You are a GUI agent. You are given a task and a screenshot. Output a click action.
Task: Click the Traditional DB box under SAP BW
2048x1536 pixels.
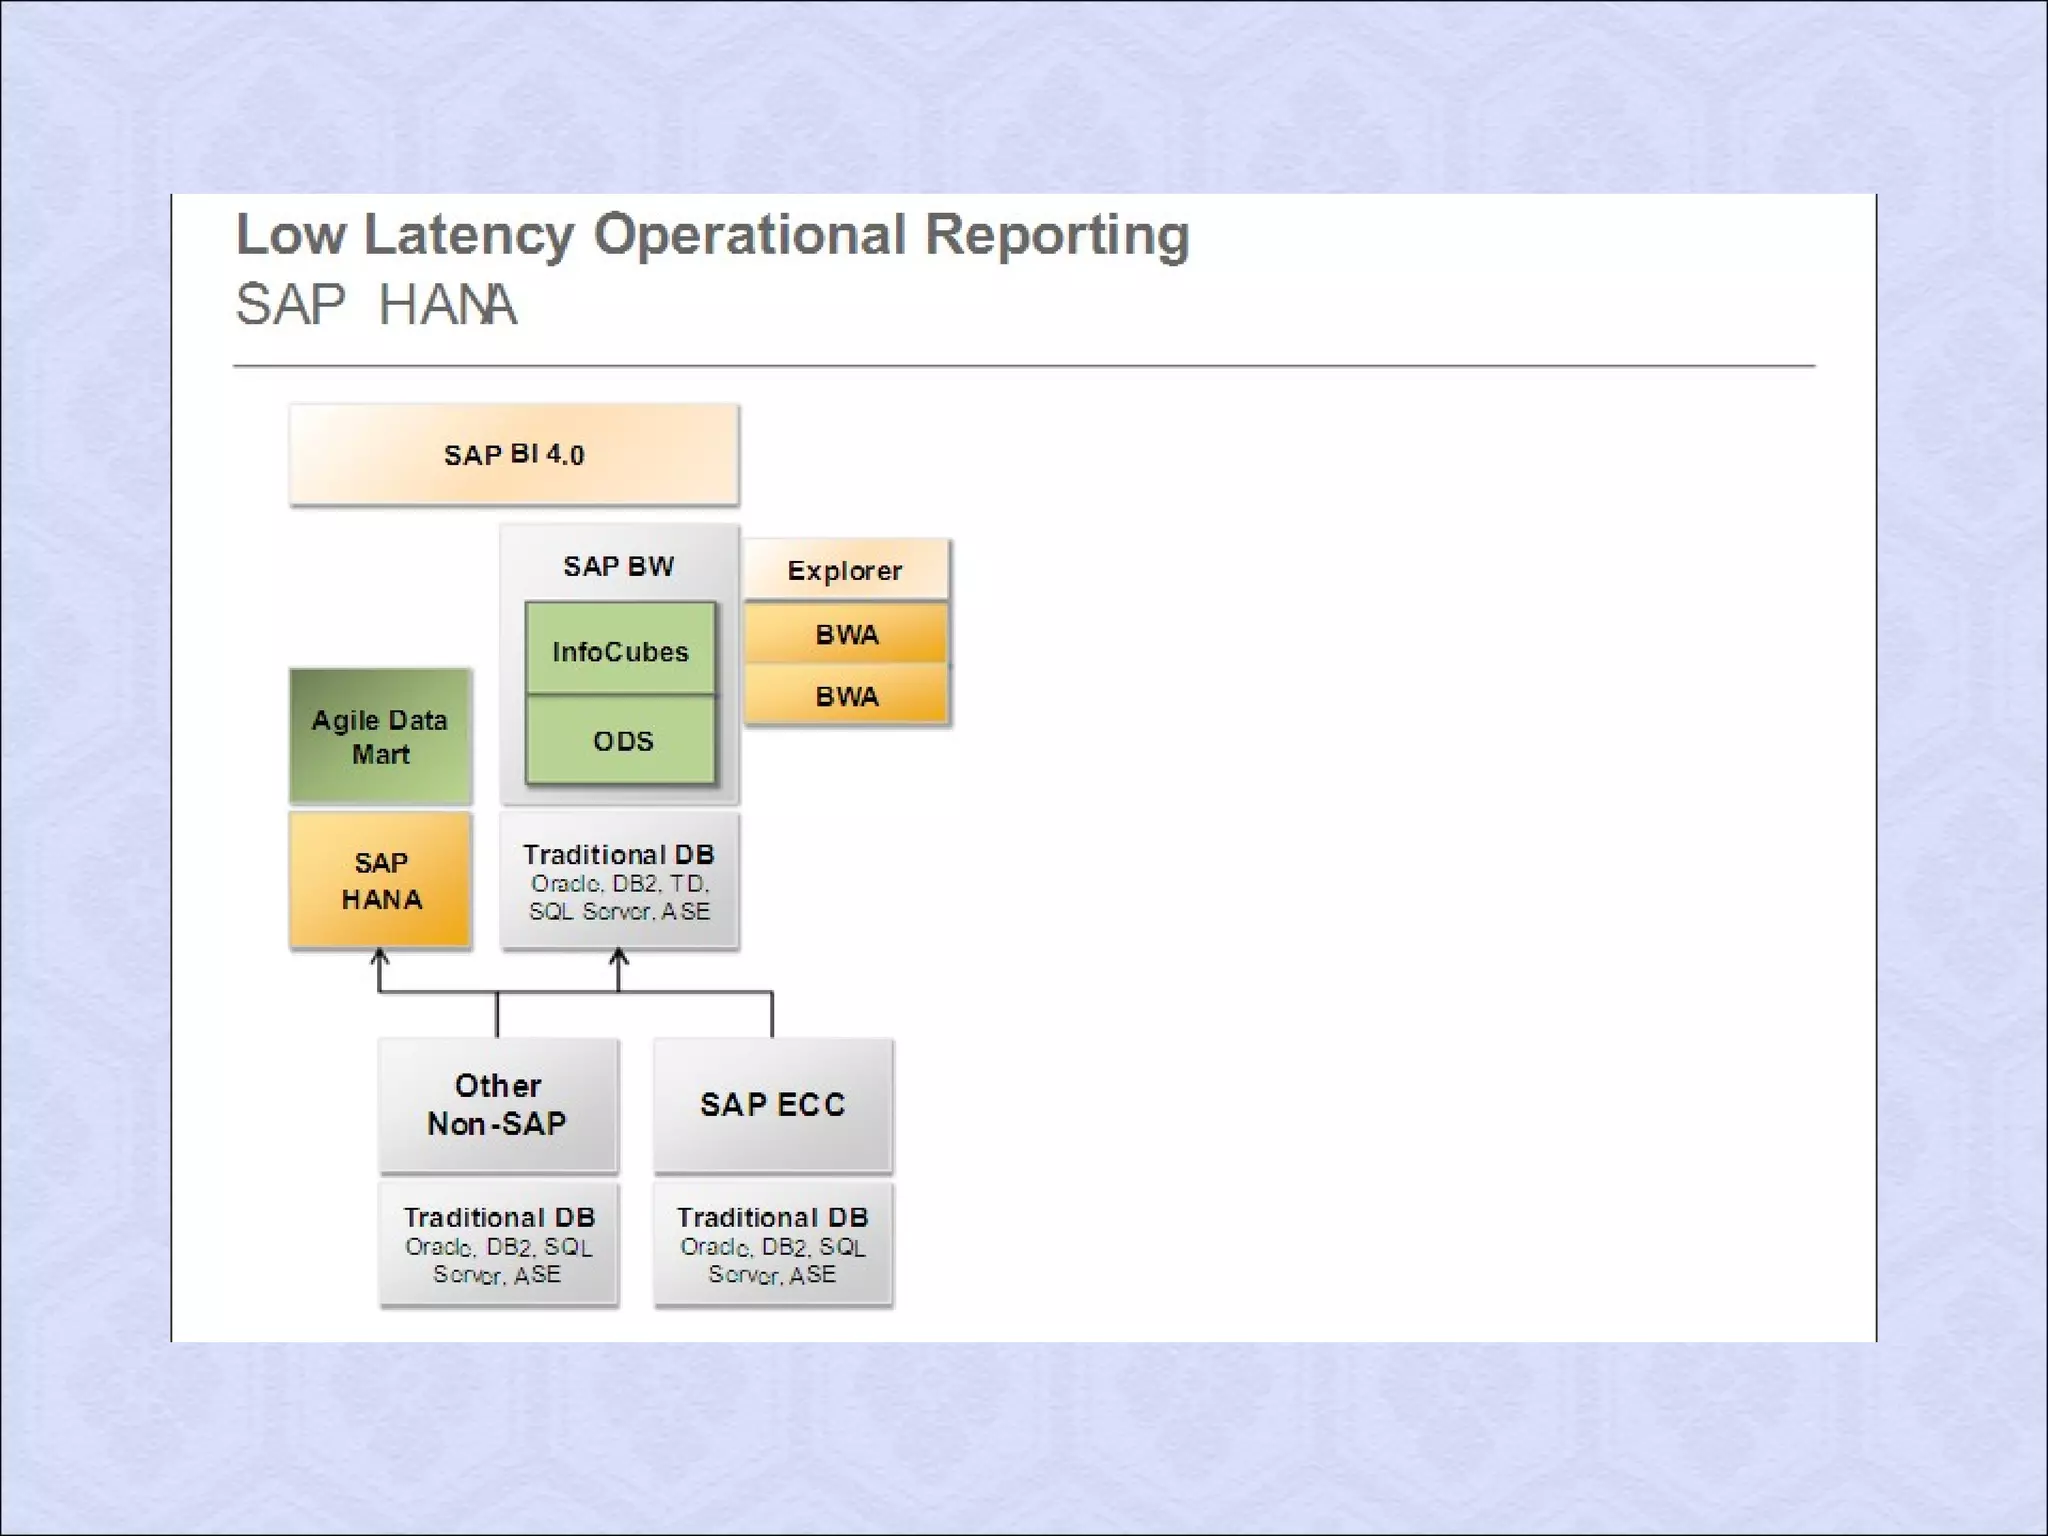click(x=619, y=881)
